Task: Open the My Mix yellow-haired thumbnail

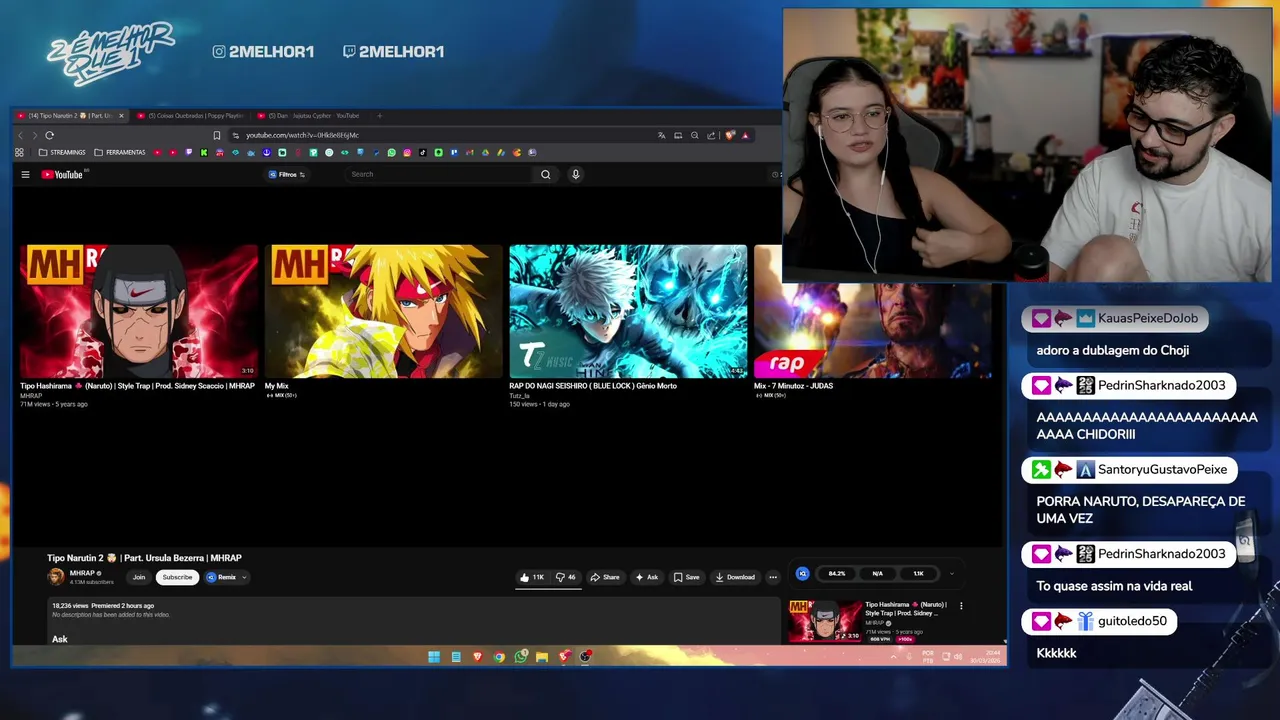Action: (x=383, y=311)
